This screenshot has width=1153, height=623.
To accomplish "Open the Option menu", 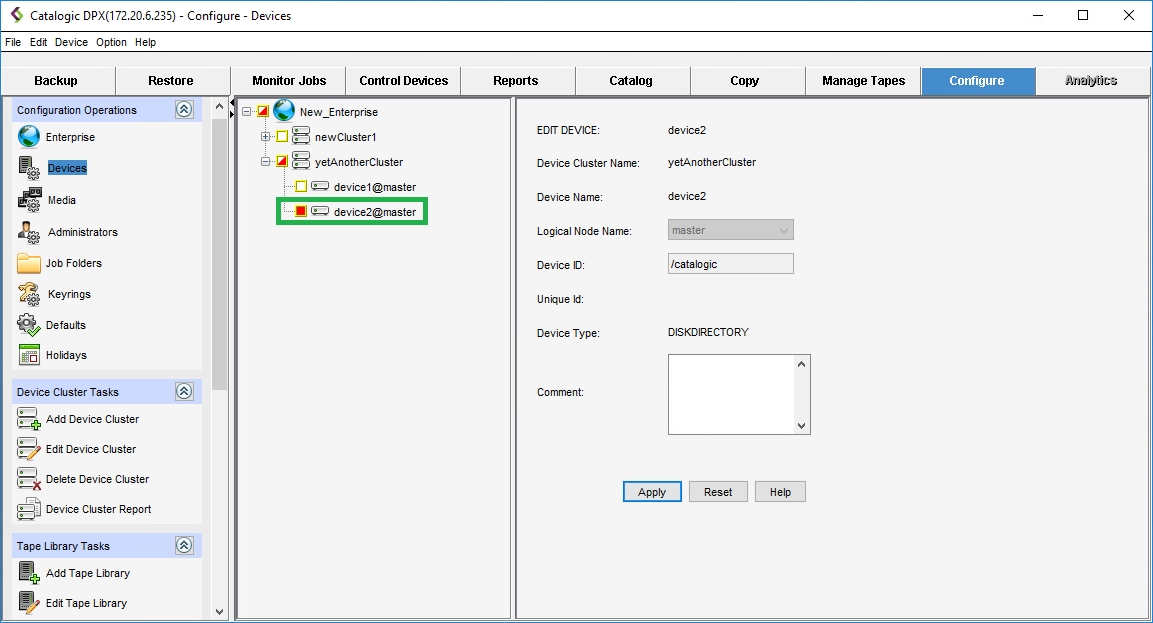I will click(x=111, y=42).
